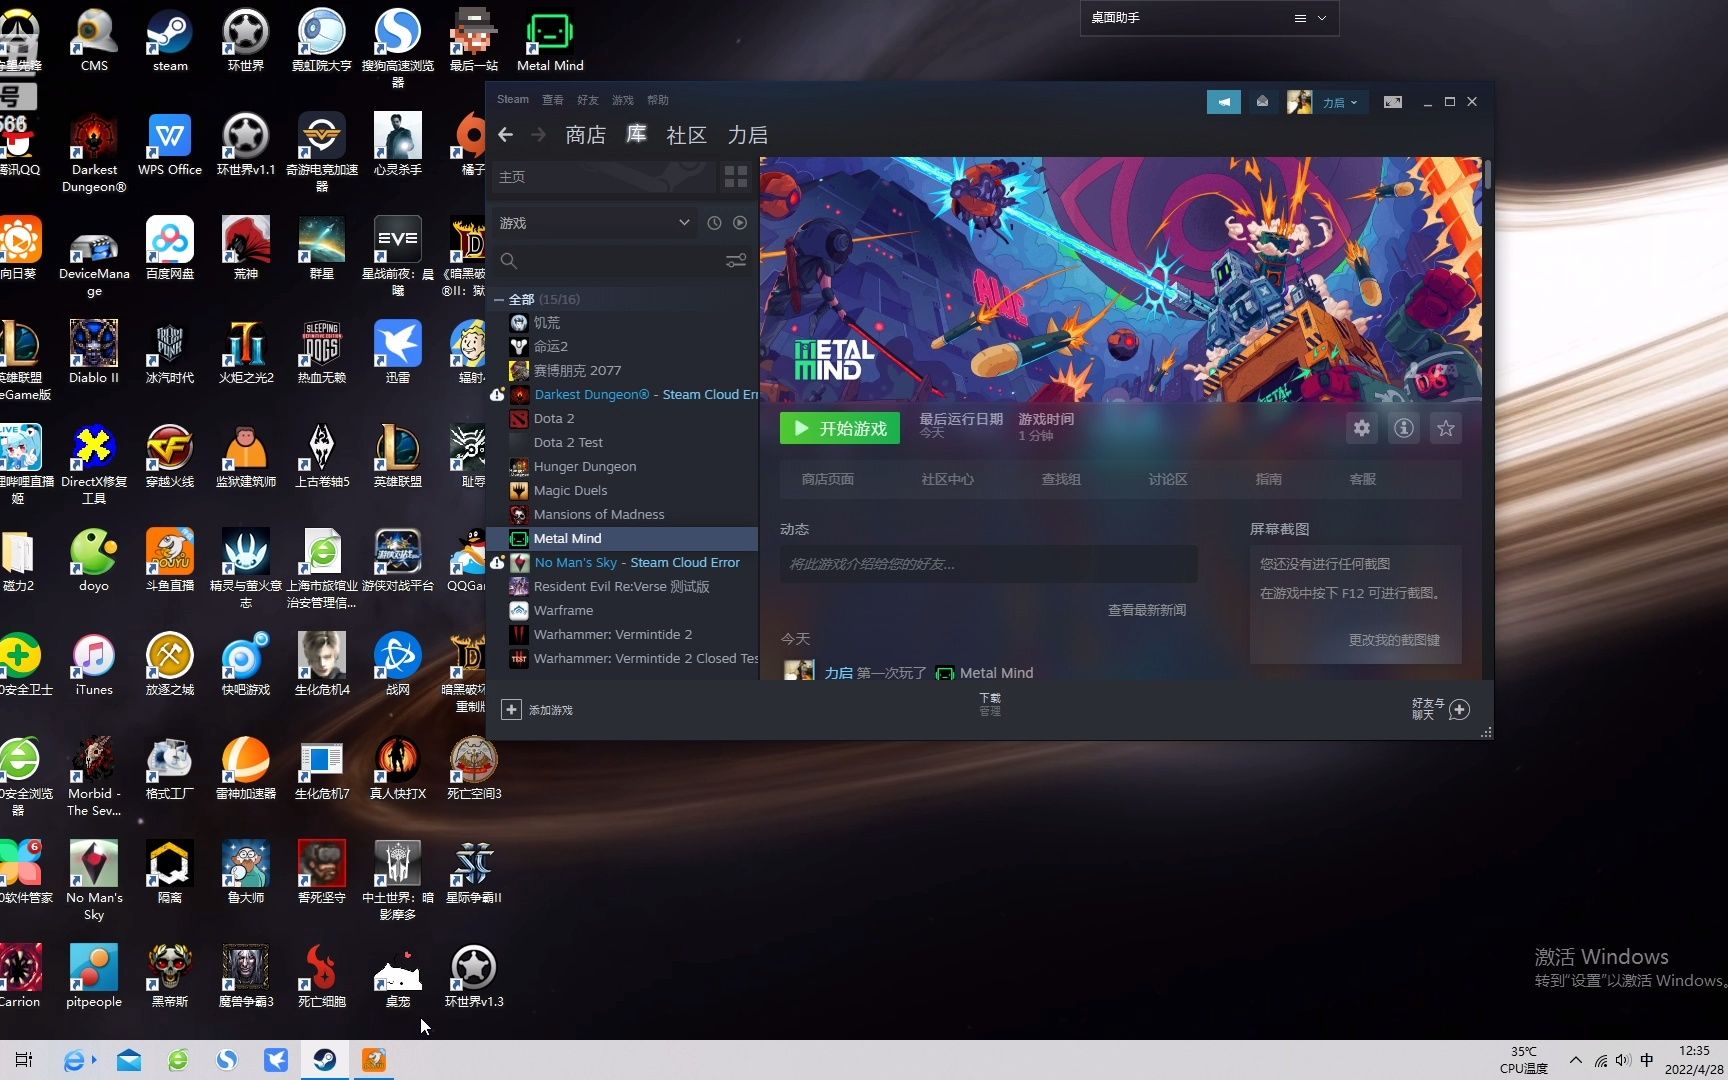Click the add game plus icon
Viewport: 1728px width, 1080px height.
[x=511, y=710]
